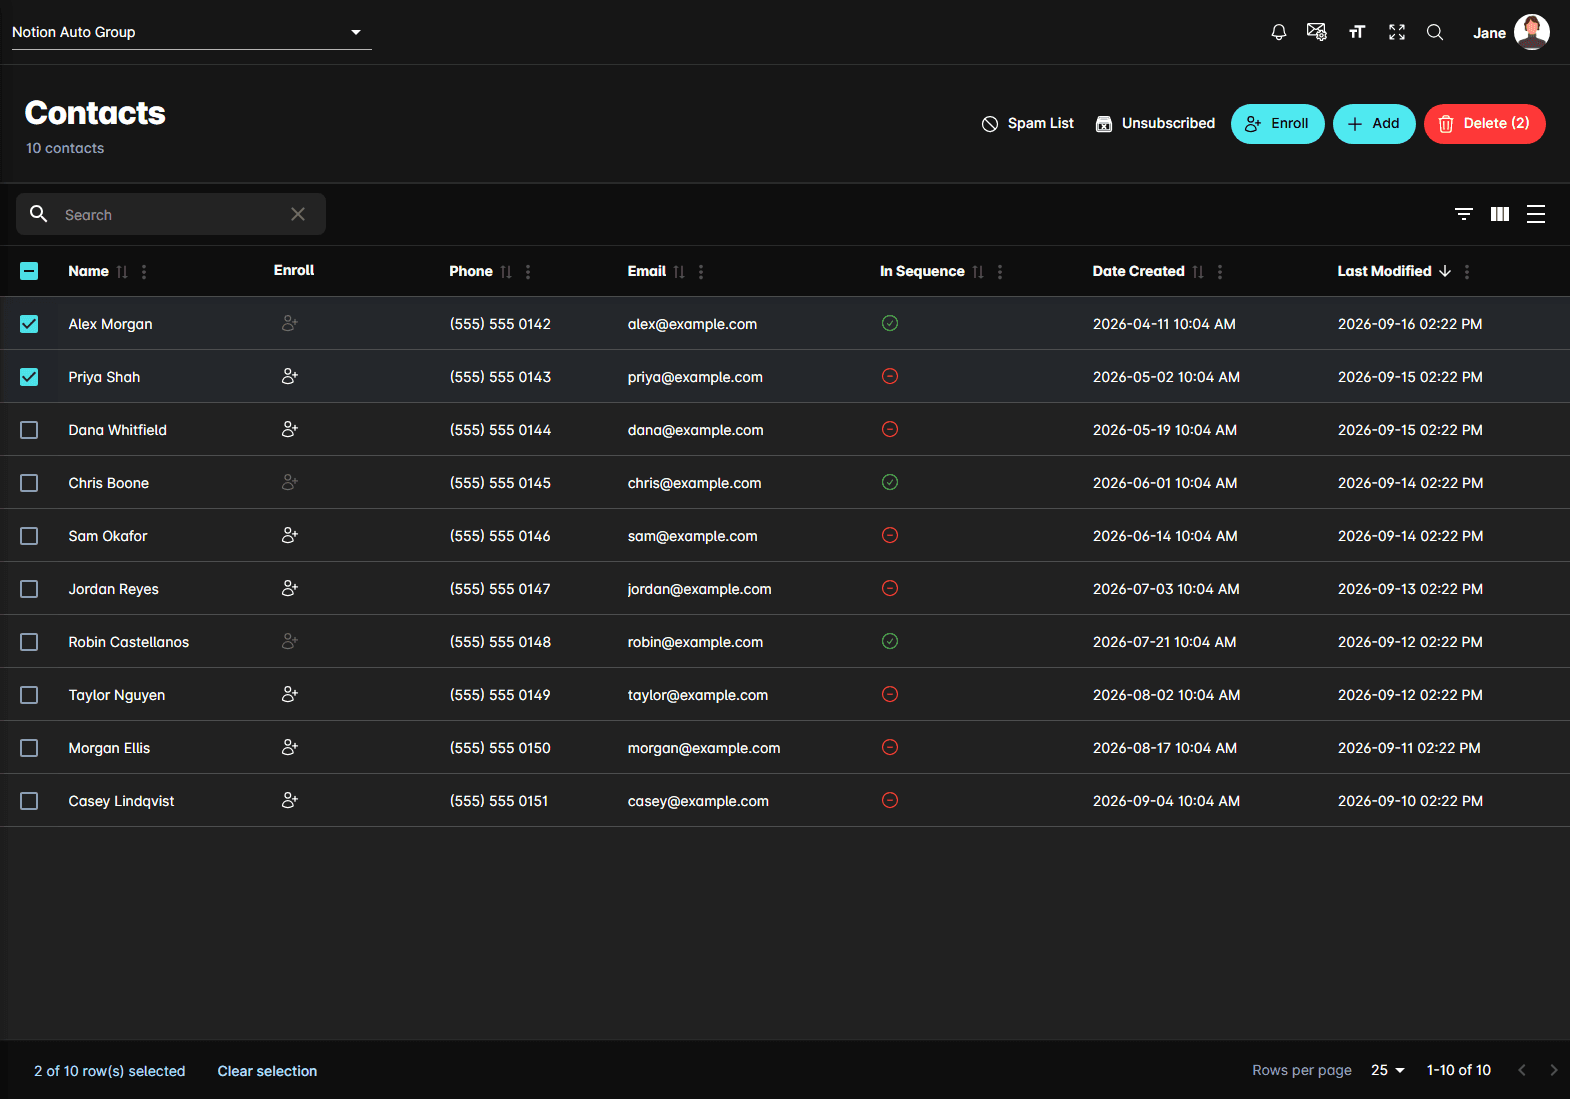Open the Unsubscribed list

[x=1155, y=123]
